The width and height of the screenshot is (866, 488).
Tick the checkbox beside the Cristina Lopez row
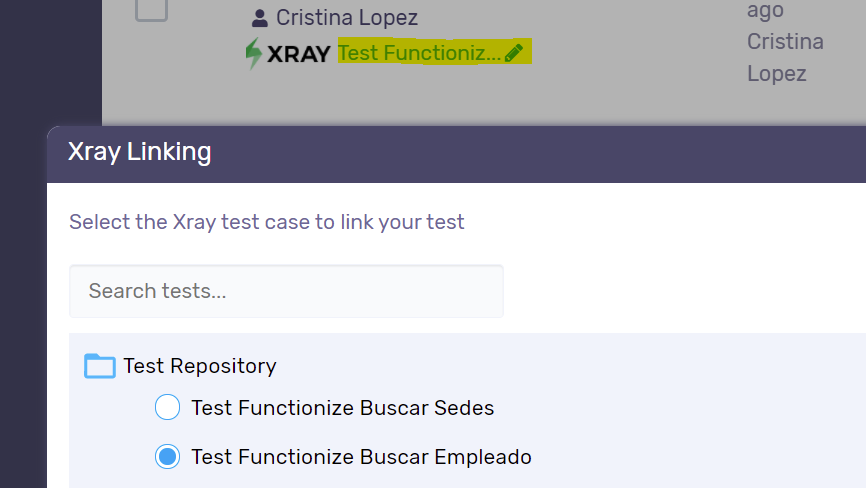tap(151, 8)
